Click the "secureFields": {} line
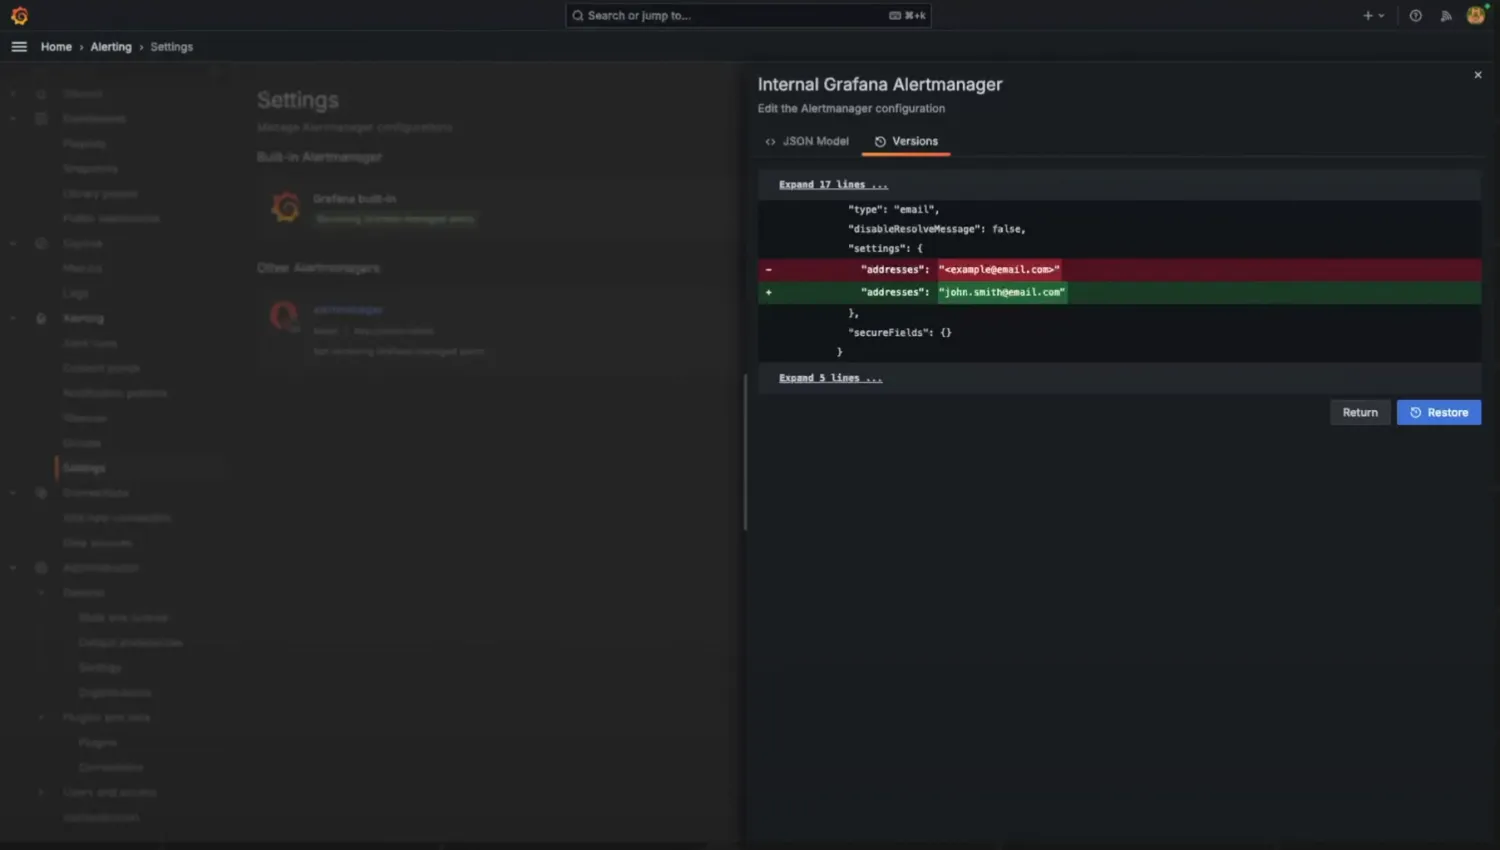 point(900,332)
